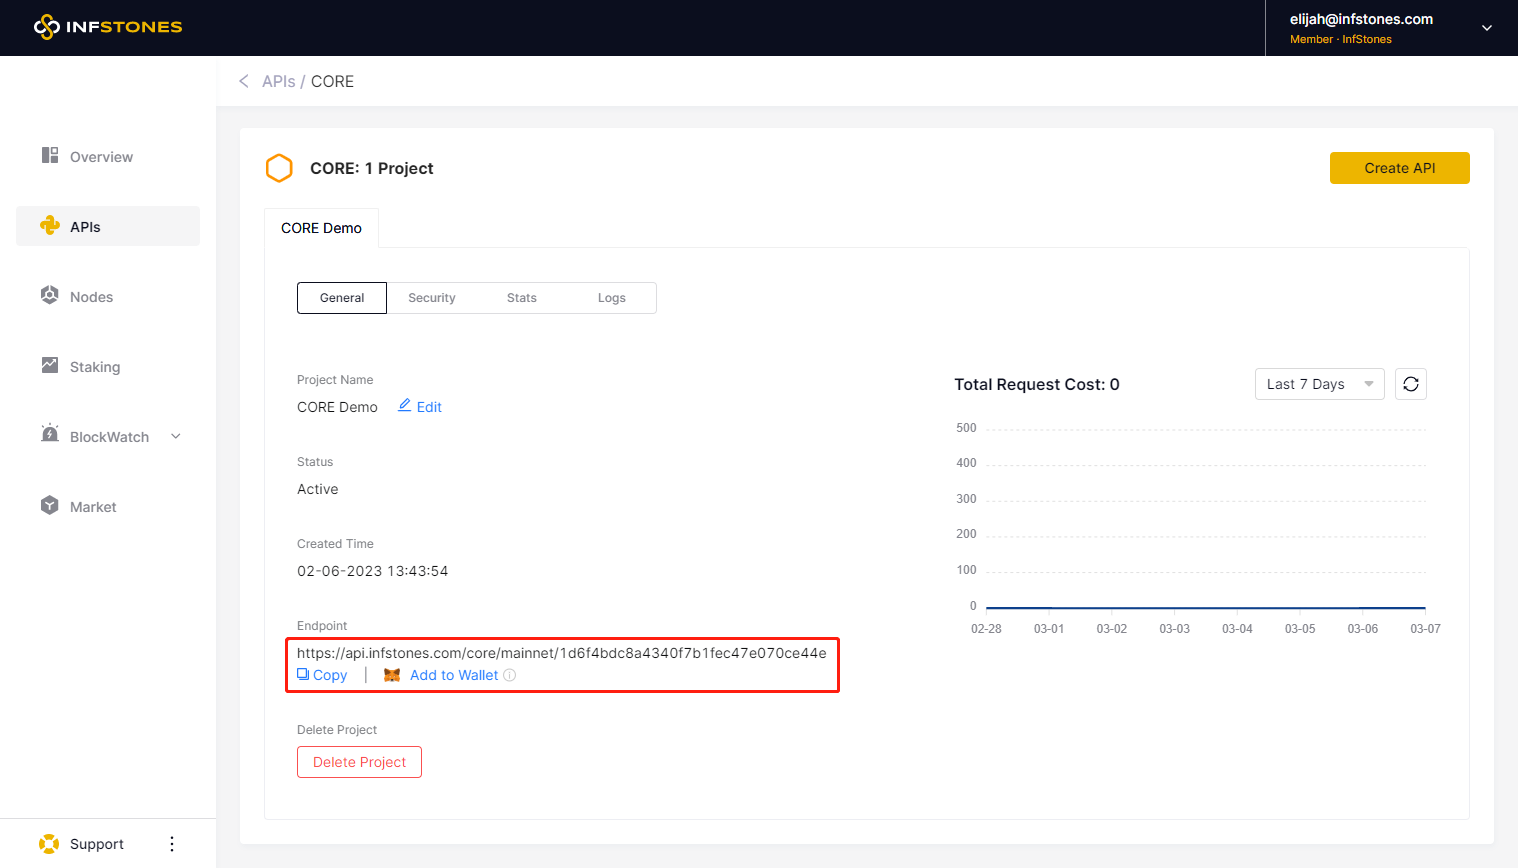Add the endpoint to wallet
The image size is (1518, 868).
454,675
